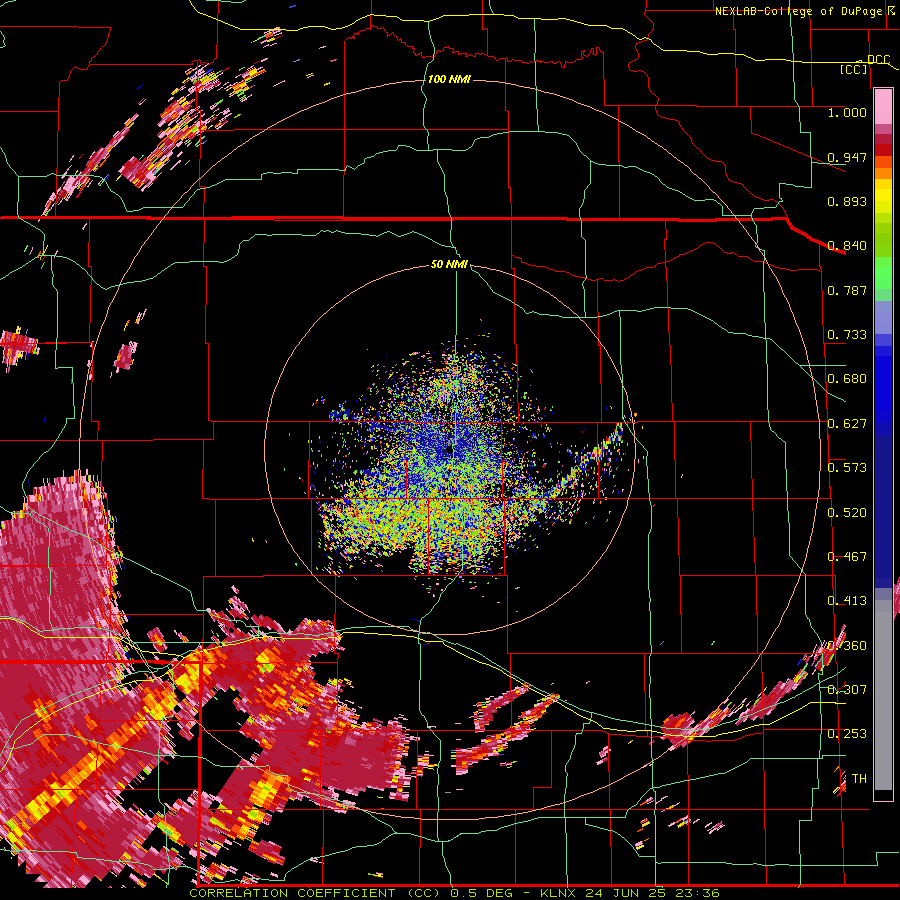Click the 0.307 scale value
900x900 pixels.
847,689
